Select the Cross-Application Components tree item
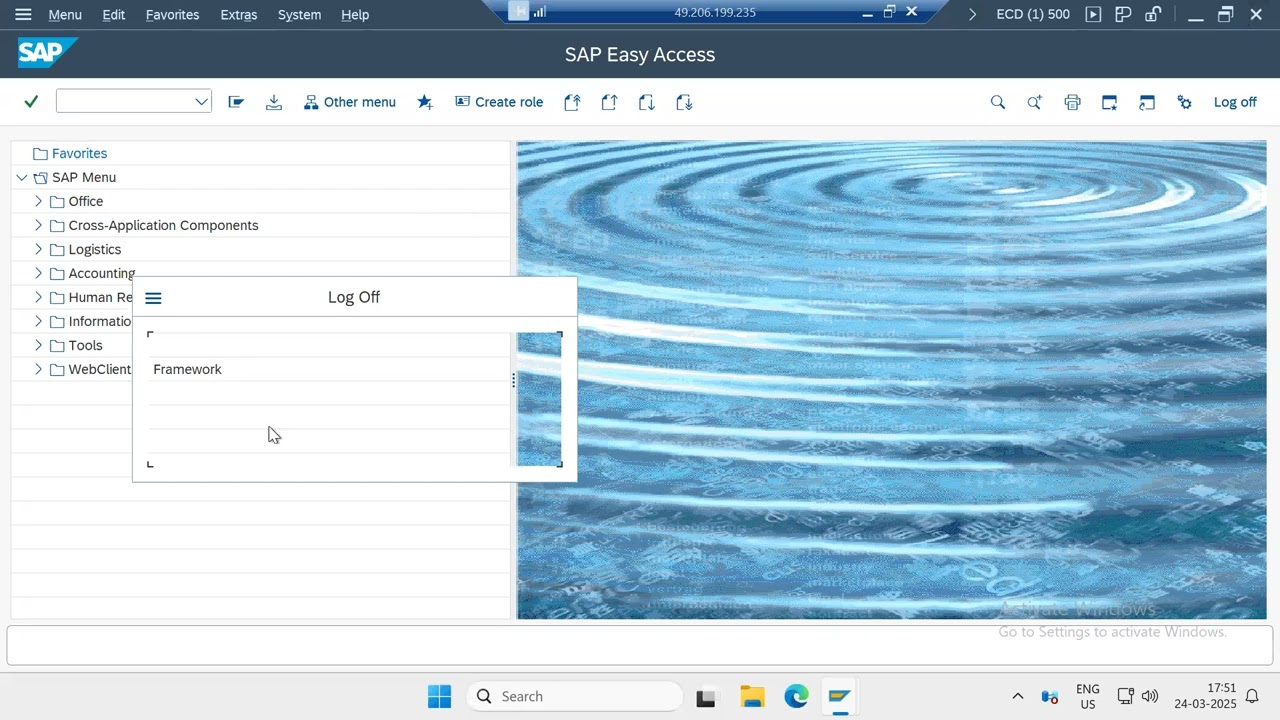1280x720 pixels. pyautogui.click(x=163, y=225)
